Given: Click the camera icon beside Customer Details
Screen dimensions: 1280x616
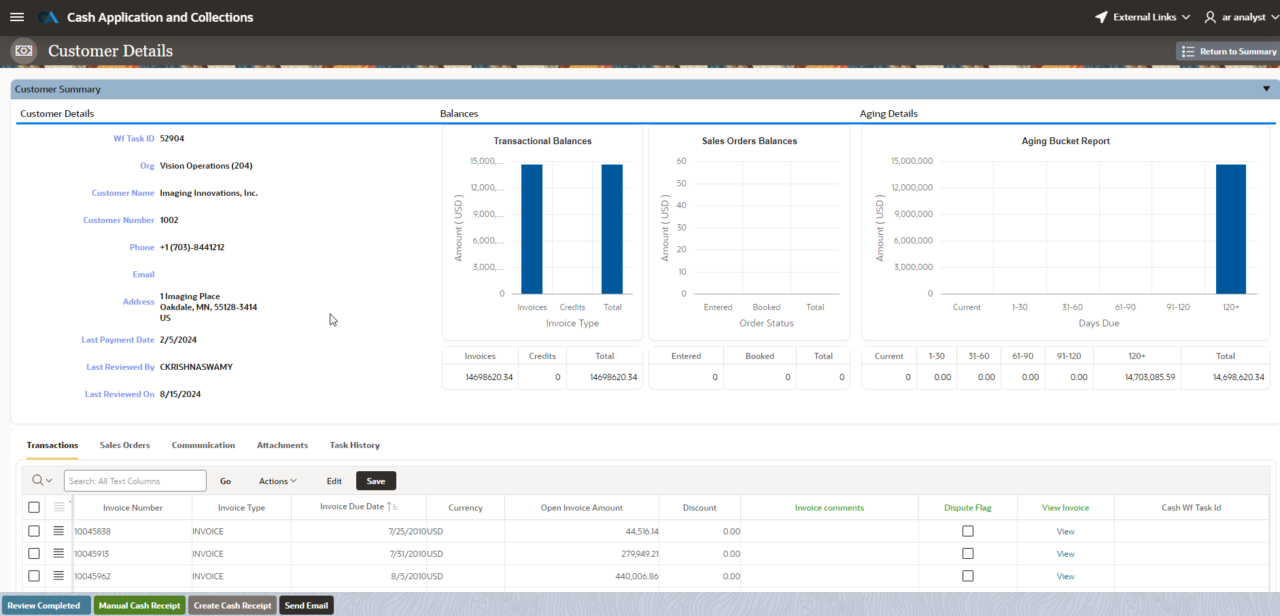Looking at the screenshot, I should (23, 50).
